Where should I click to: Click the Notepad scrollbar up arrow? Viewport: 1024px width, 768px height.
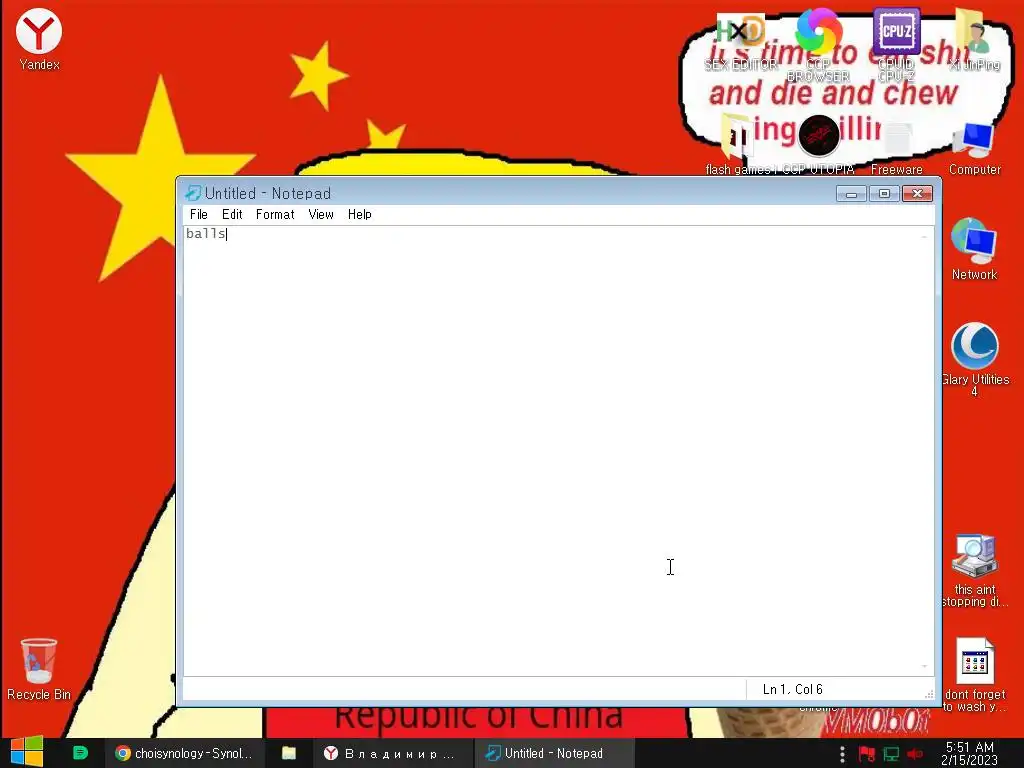924,236
